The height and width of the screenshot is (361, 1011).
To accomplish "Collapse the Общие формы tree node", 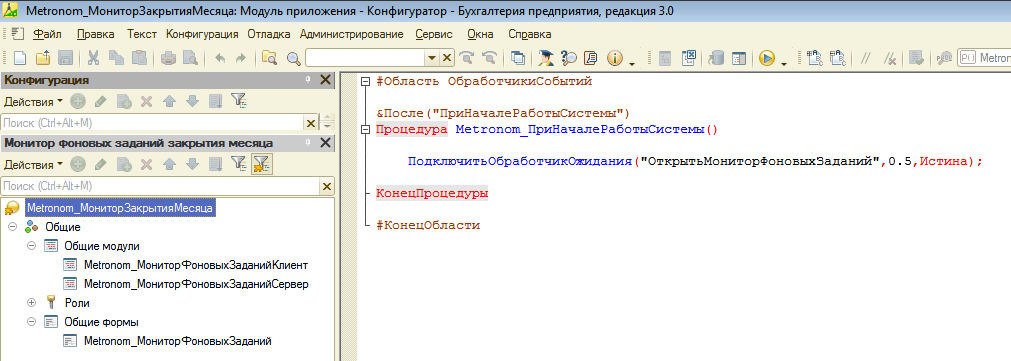I will pos(31,321).
